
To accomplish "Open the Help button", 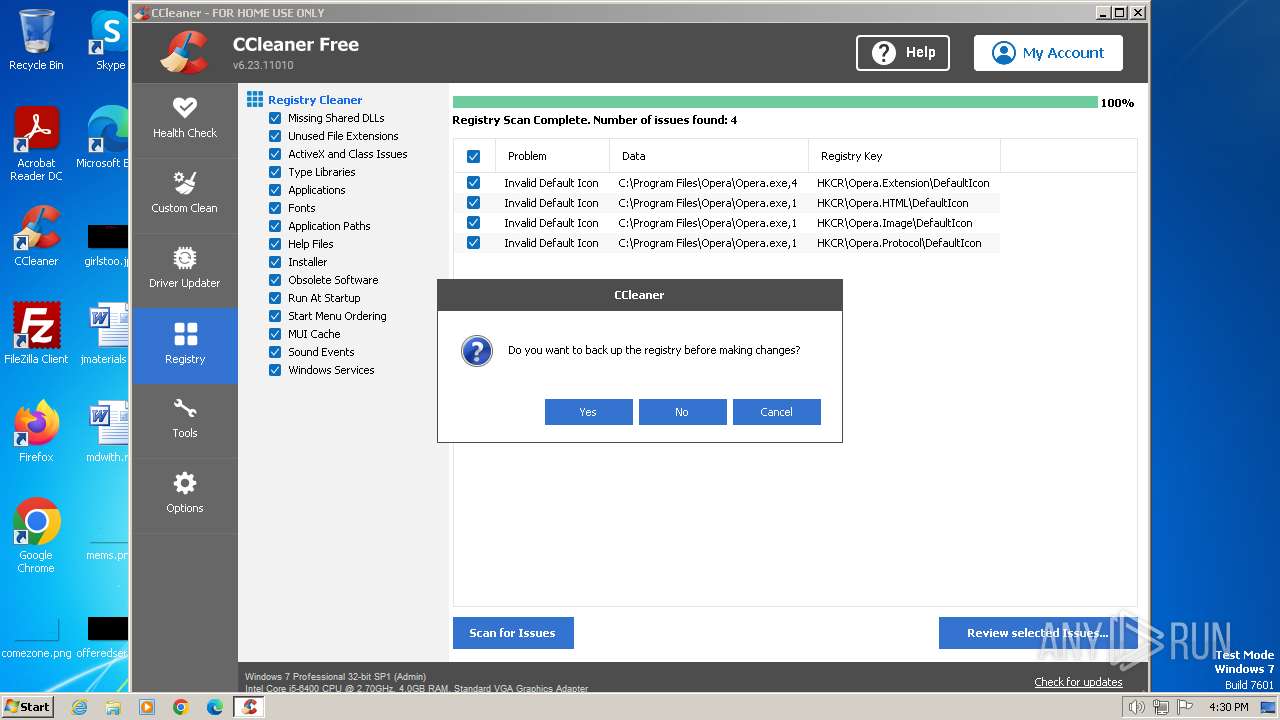I will tap(903, 53).
